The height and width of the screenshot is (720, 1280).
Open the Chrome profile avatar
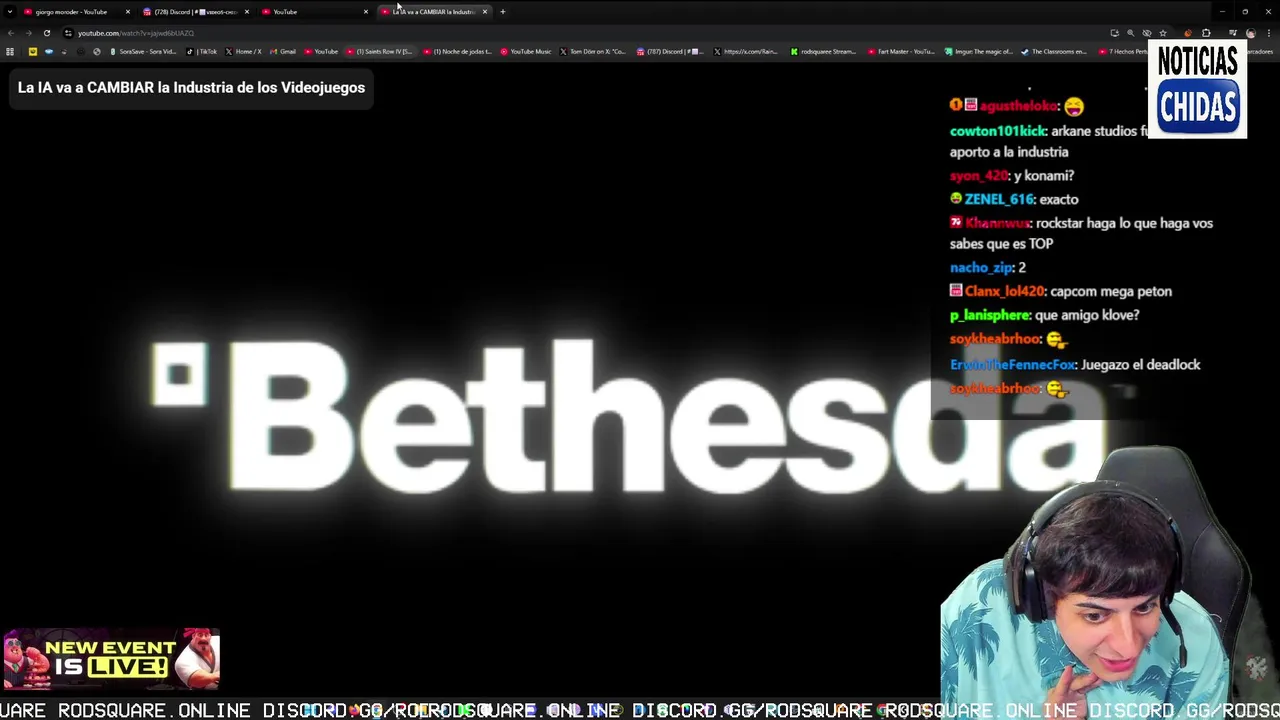(1251, 33)
